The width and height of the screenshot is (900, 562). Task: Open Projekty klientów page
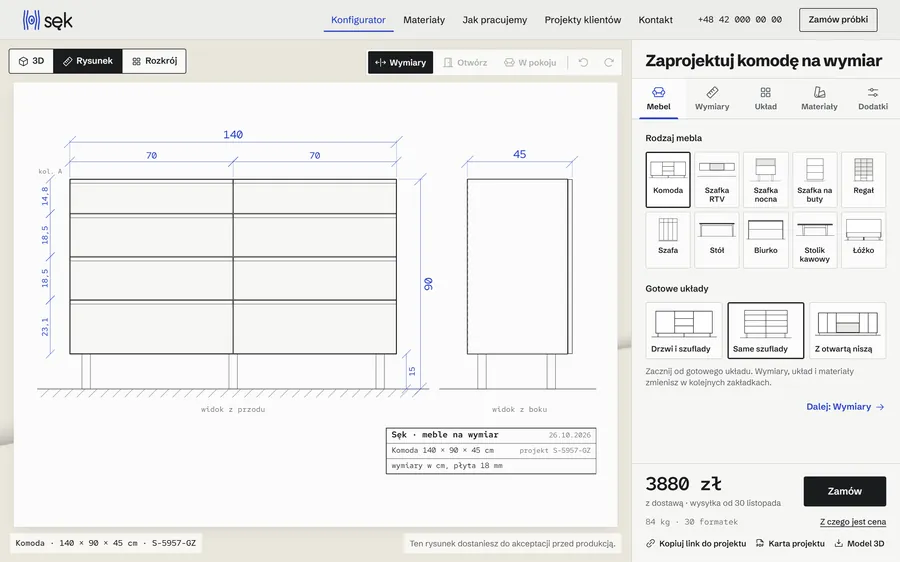point(583,20)
